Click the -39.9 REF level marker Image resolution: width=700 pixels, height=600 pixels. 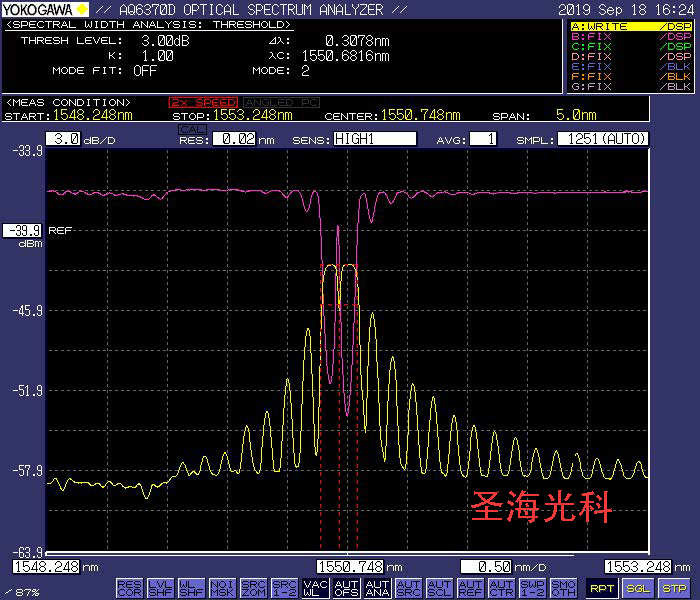[22, 230]
